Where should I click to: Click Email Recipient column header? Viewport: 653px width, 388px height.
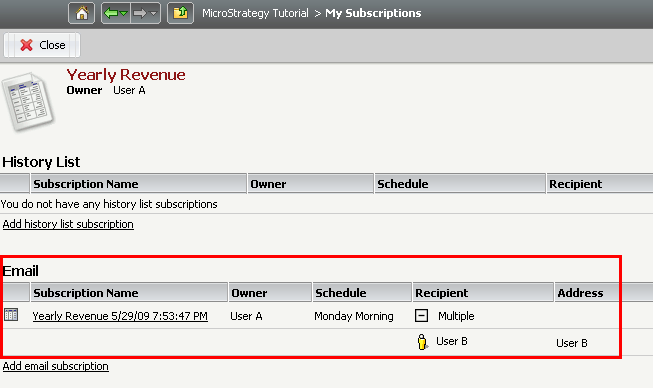point(483,293)
